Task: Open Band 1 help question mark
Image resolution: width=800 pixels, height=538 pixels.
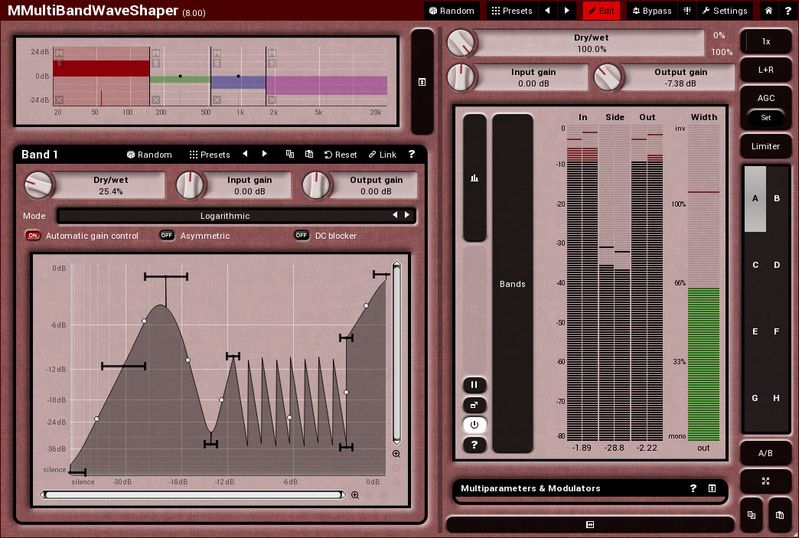Action: (412, 154)
